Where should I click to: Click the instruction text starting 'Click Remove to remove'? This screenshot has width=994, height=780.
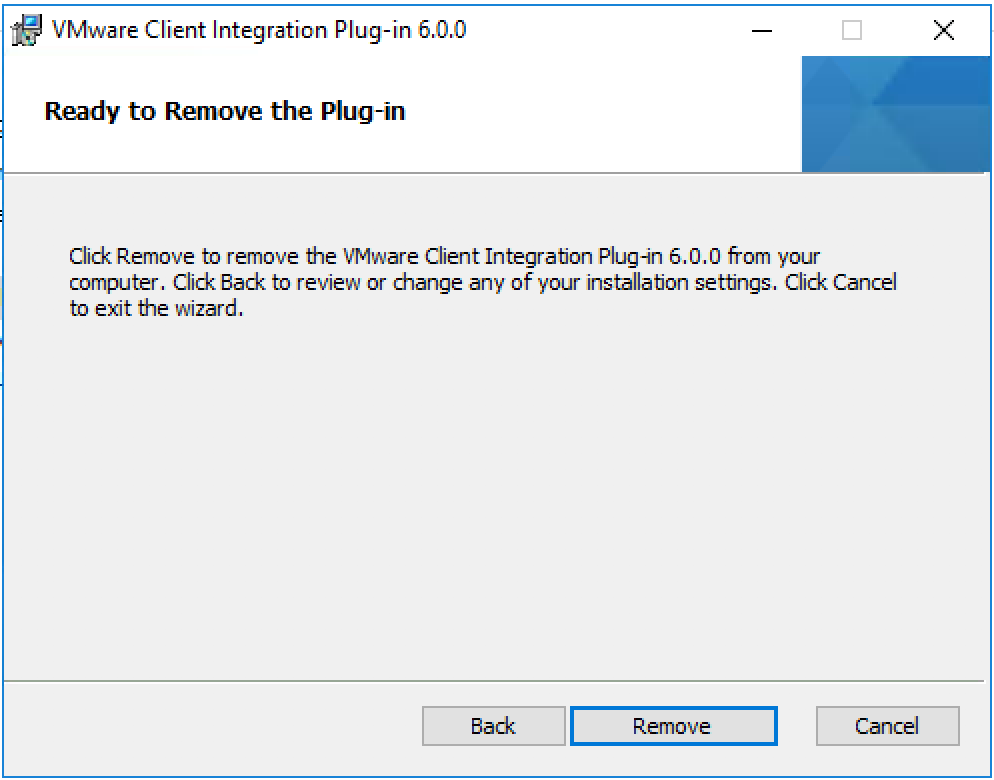coord(482,282)
